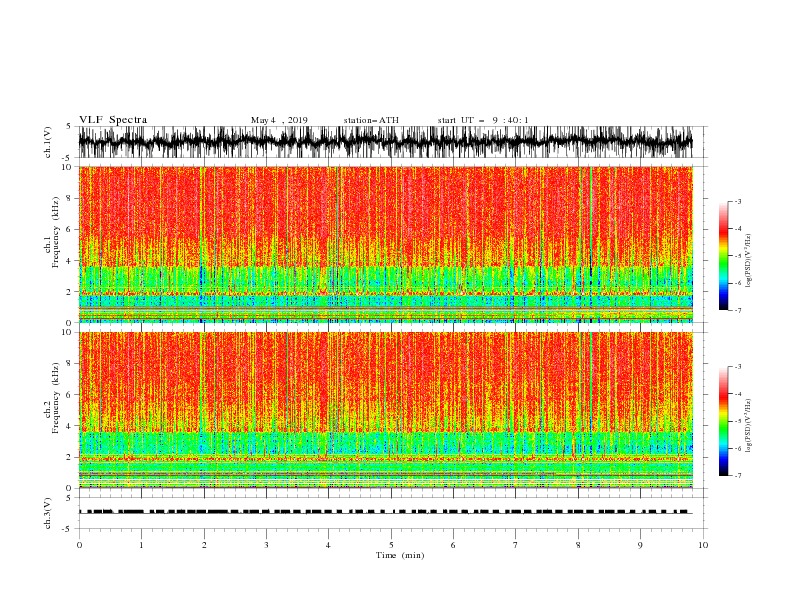Click the "station=ATH" header label
The image size is (792, 612).
tap(371, 120)
